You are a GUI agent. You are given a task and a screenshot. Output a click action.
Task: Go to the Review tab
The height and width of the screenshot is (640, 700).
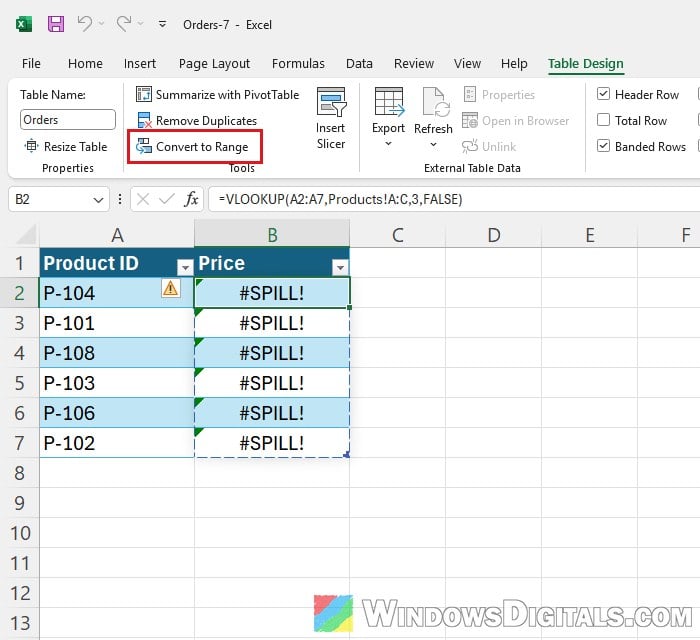tap(414, 64)
